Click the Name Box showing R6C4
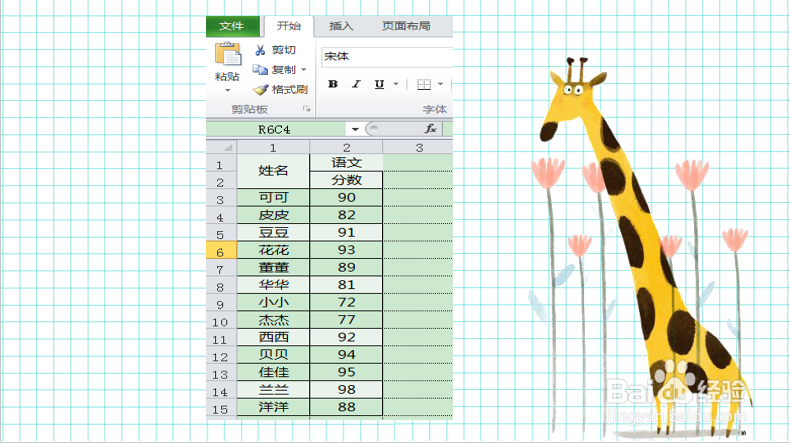This screenshot has width=790, height=443. [x=277, y=130]
